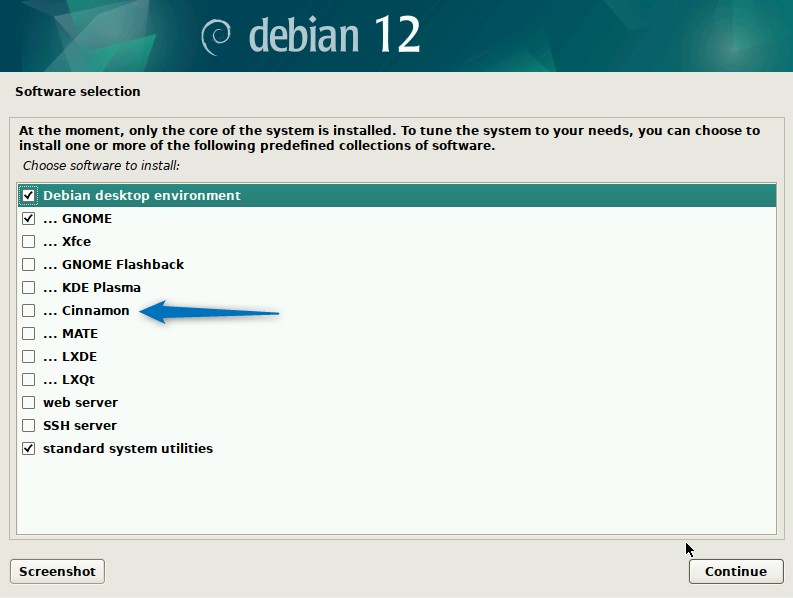The width and height of the screenshot is (793, 598).
Task: Click the 'SSH server' label
Action: [x=80, y=425]
